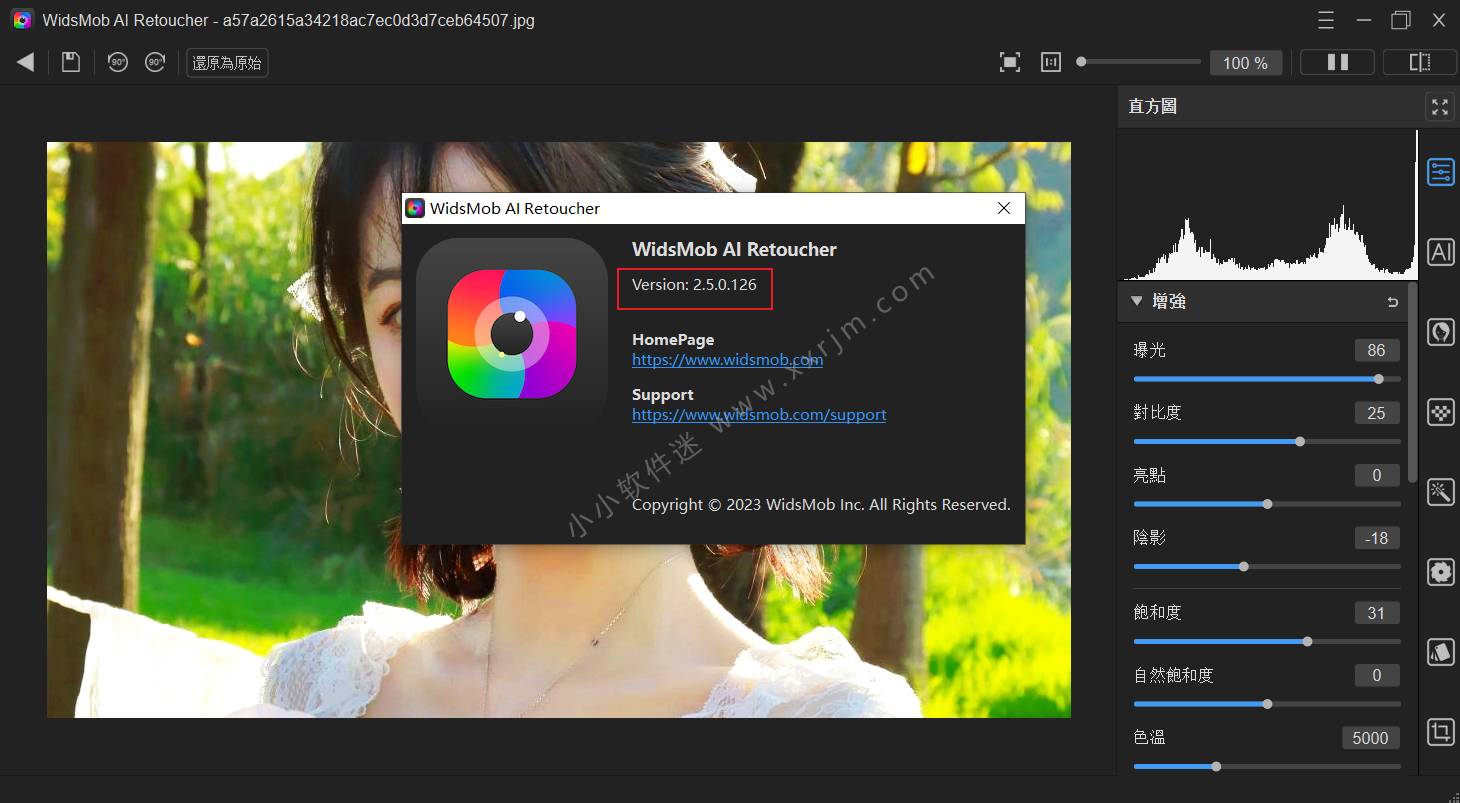
Task: Collapse the 增強 section triangle
Action: point(1136,301)
